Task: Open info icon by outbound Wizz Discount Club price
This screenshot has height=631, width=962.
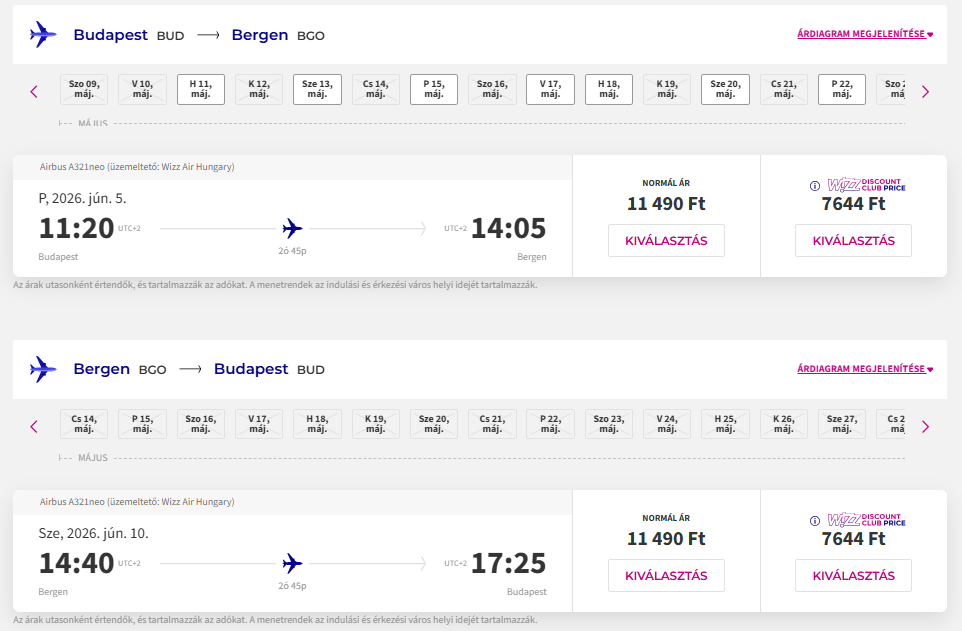Action: click(815, 185)
